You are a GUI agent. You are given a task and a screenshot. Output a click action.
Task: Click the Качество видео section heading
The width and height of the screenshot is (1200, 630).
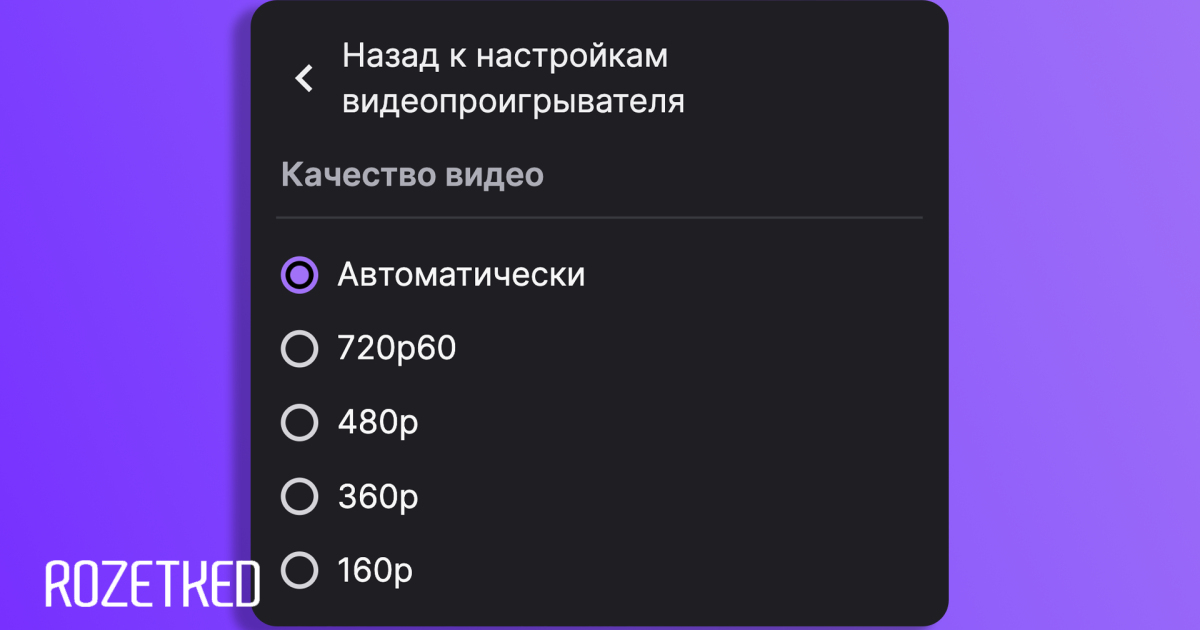click(412, 175)
